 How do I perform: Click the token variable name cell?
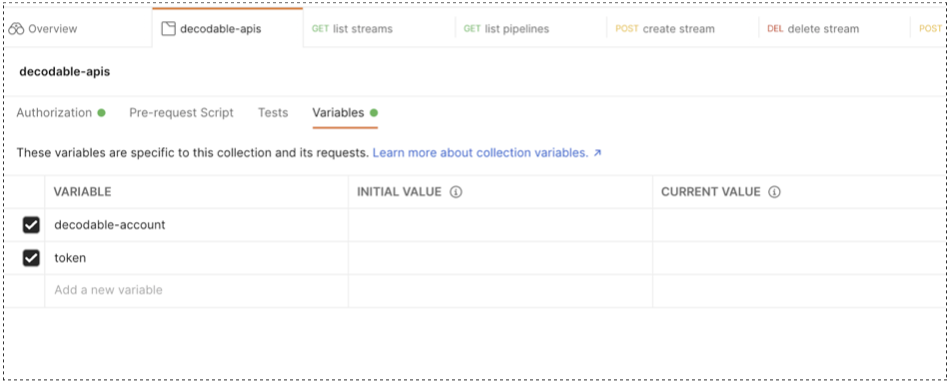pyautogui.click(x=197, y=258)
